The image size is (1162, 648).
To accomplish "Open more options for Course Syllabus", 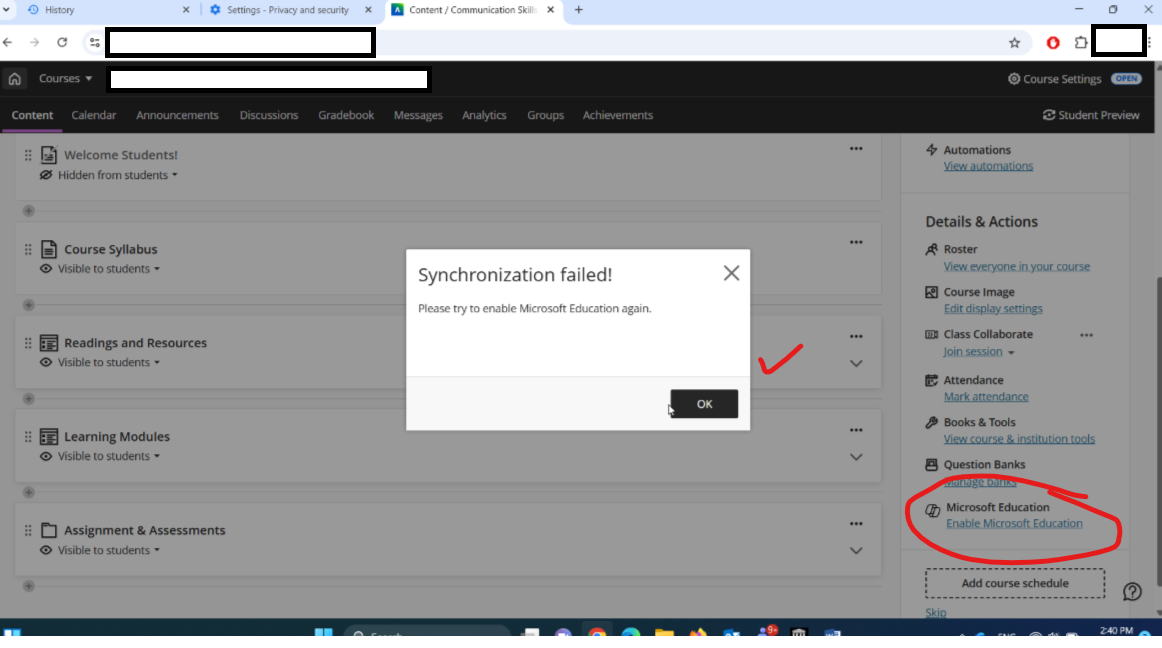I will point(856,242).
